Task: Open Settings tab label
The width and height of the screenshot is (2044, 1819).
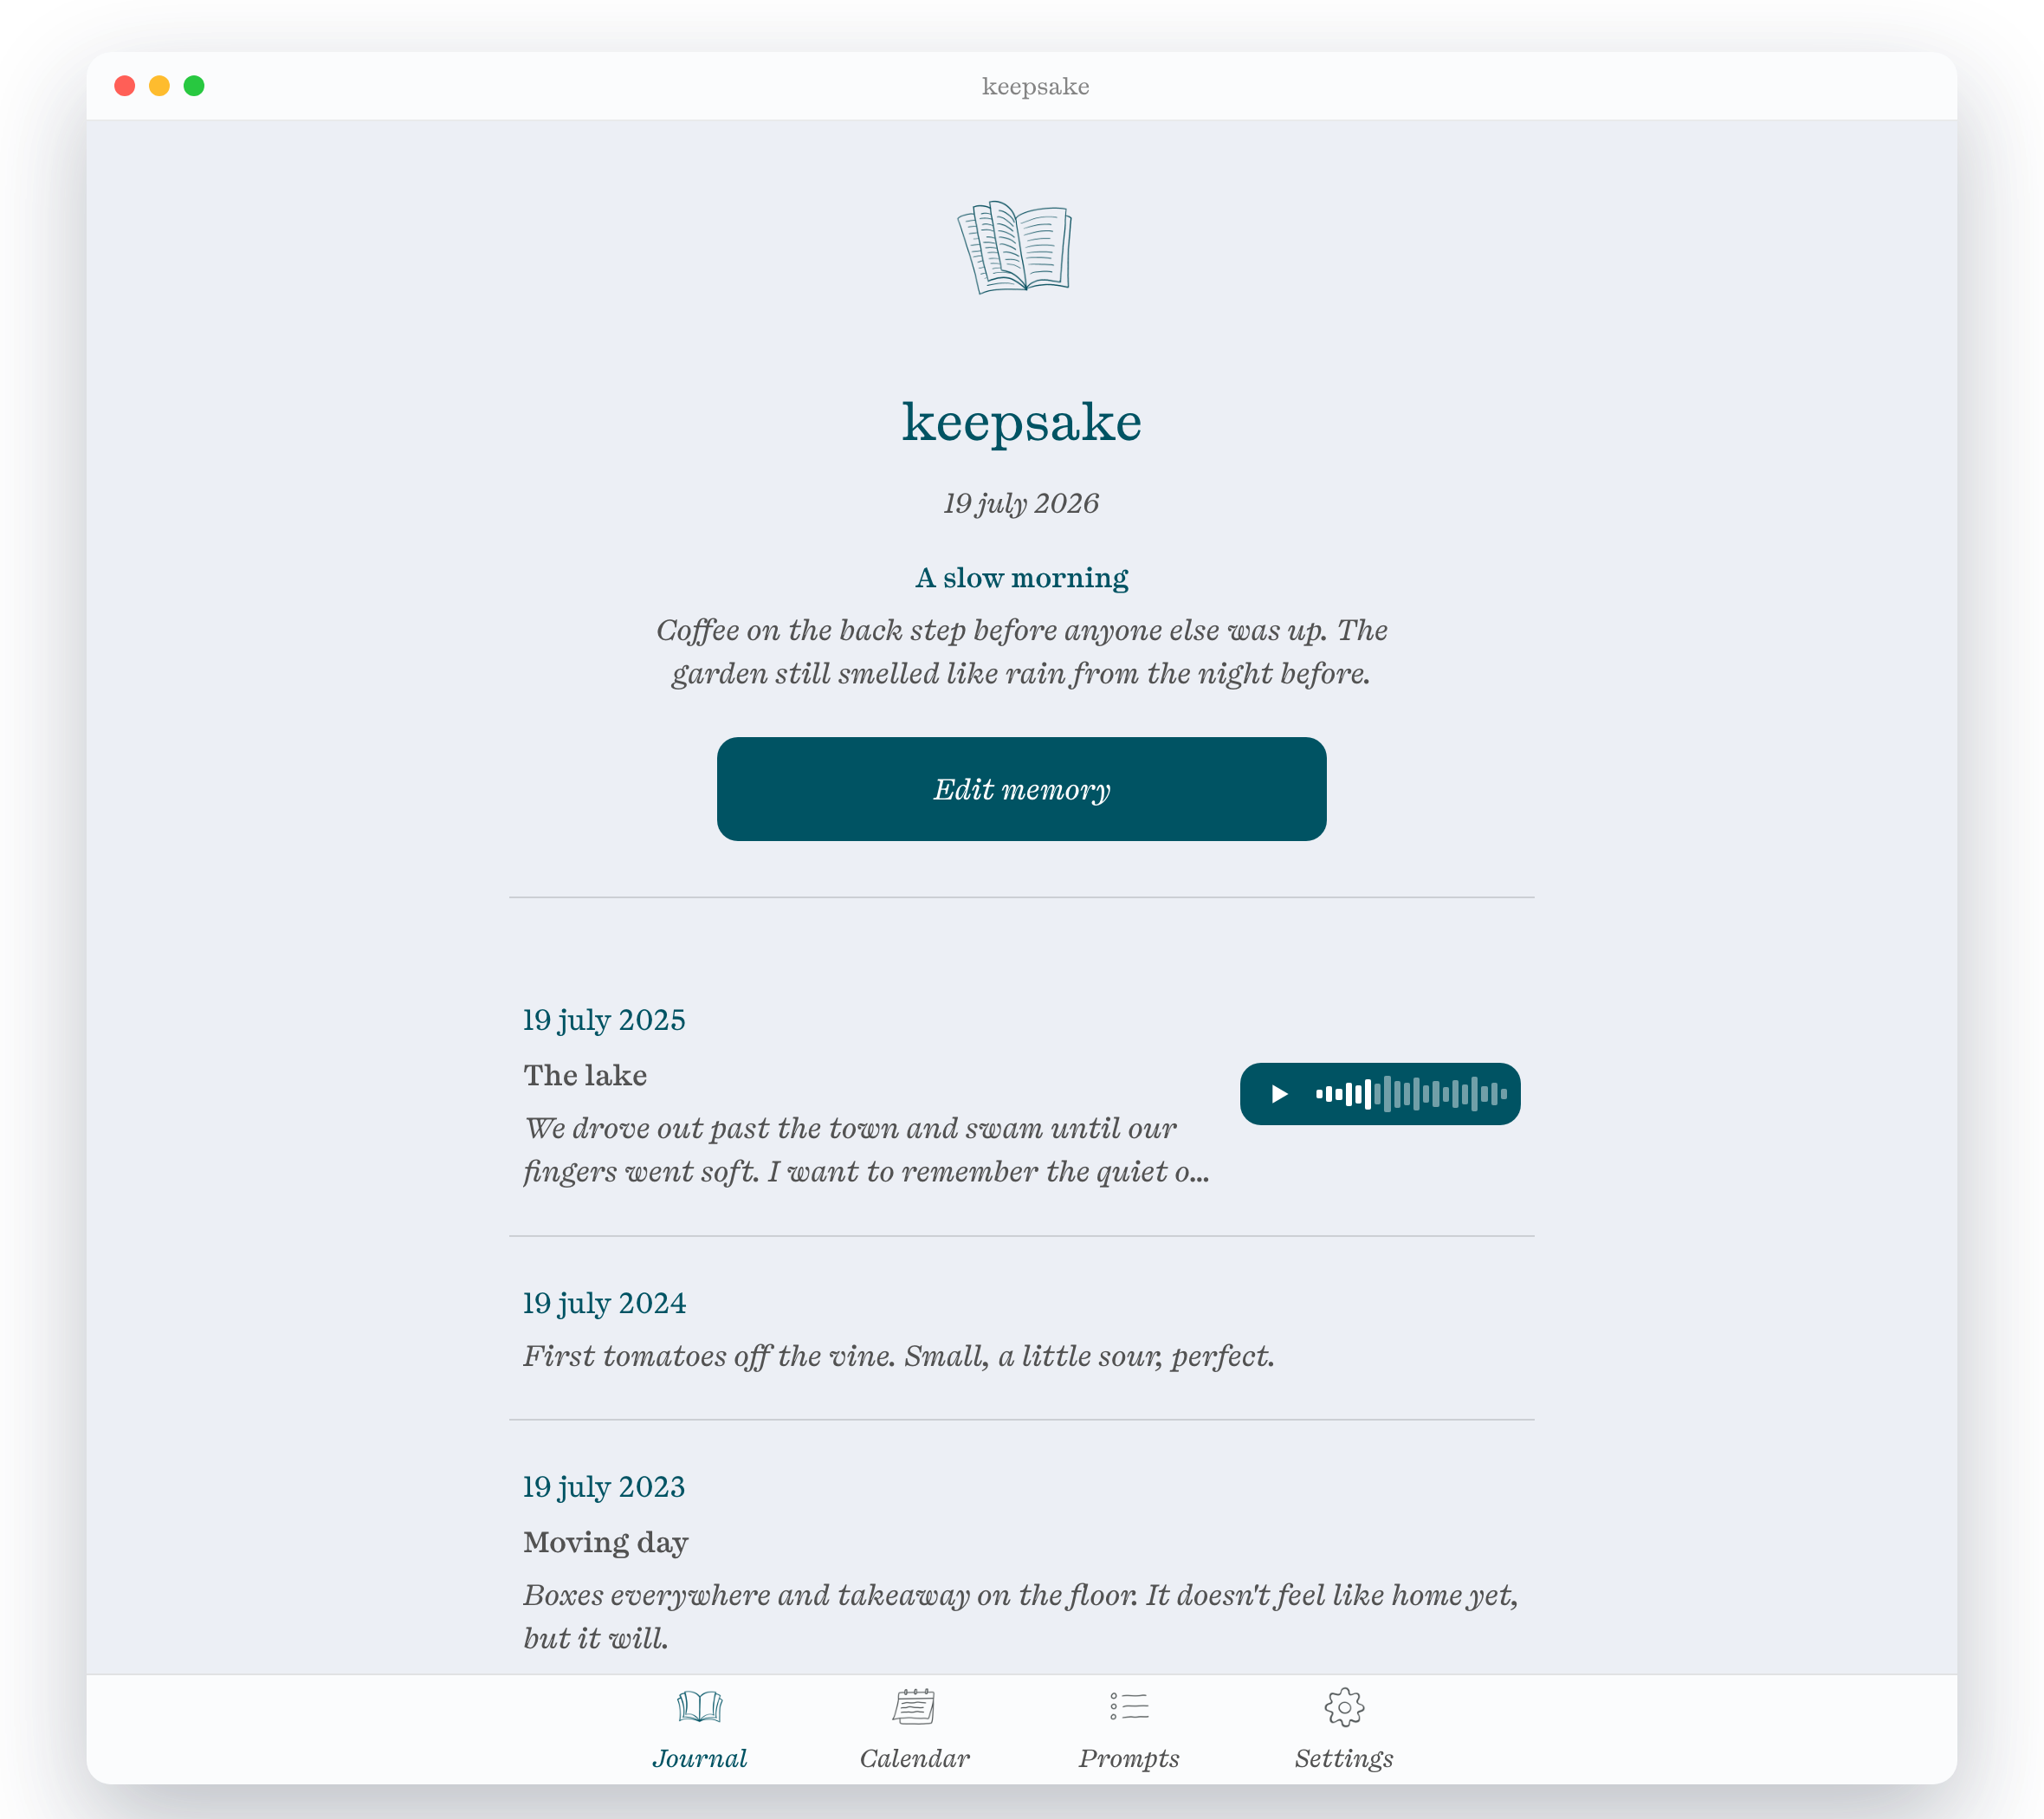Action: click(x=1344, y=1758)
